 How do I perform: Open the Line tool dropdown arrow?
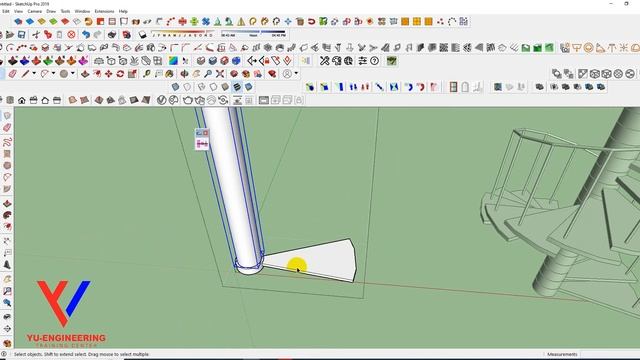(34, 74)
